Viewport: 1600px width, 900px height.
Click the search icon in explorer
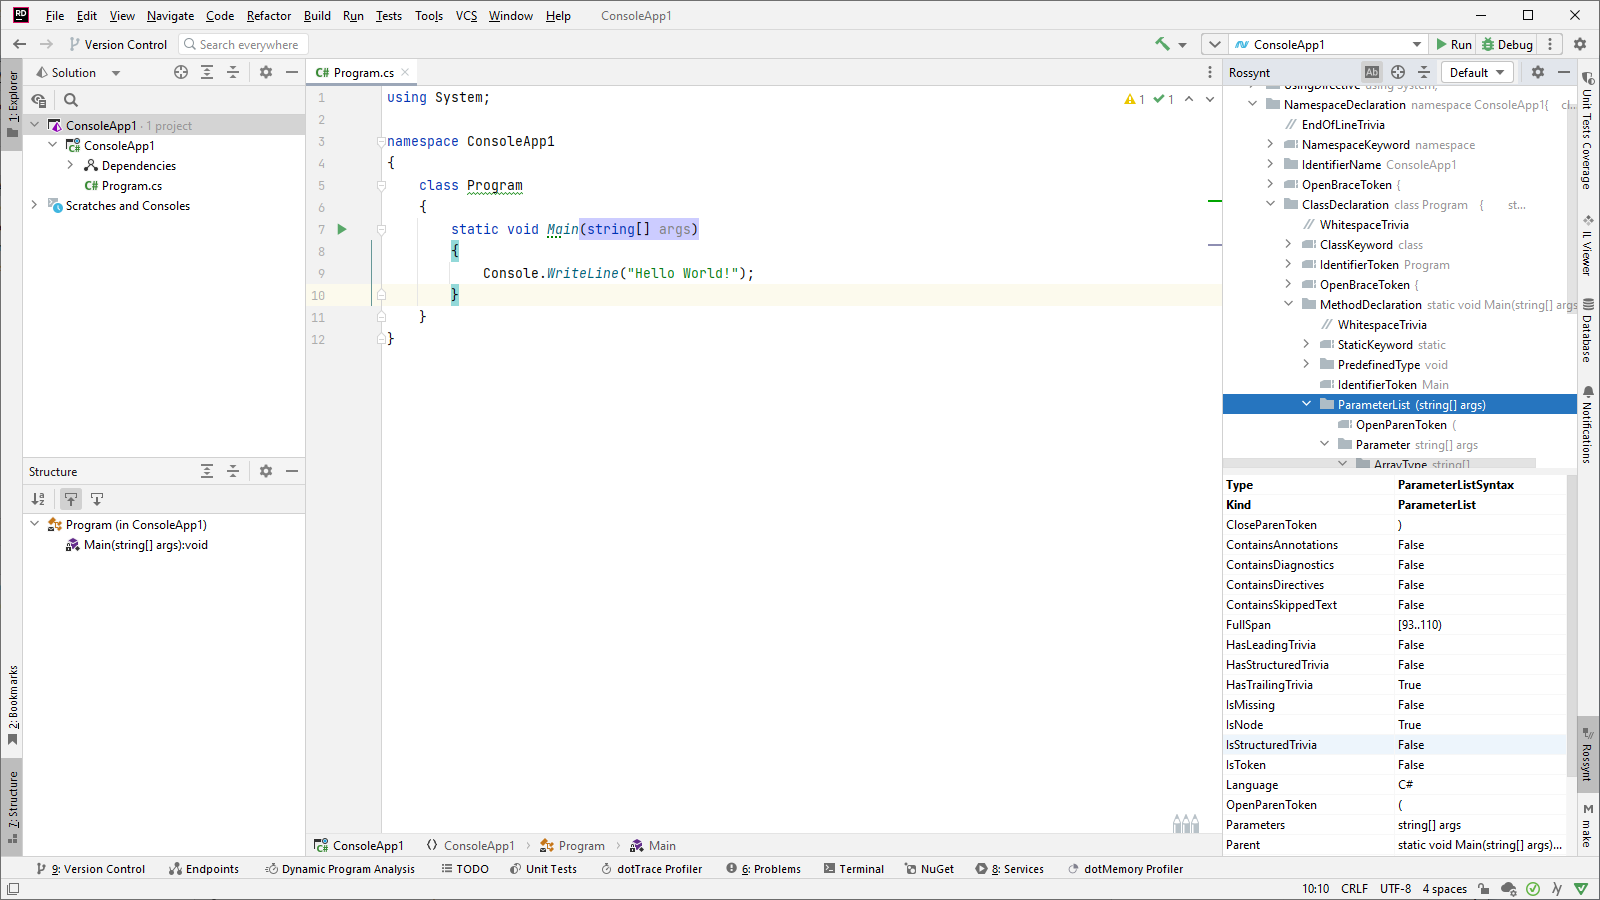pyautogui.click(x=71, y=100)
